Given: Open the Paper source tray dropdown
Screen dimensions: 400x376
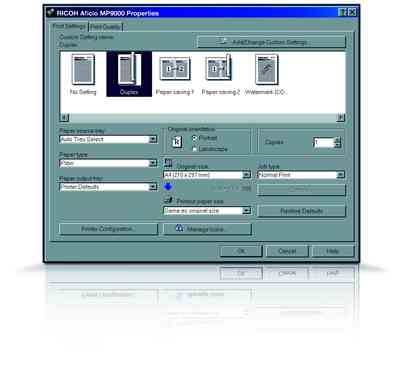Looking at the screenshot, I should click(x=153, y=139).
